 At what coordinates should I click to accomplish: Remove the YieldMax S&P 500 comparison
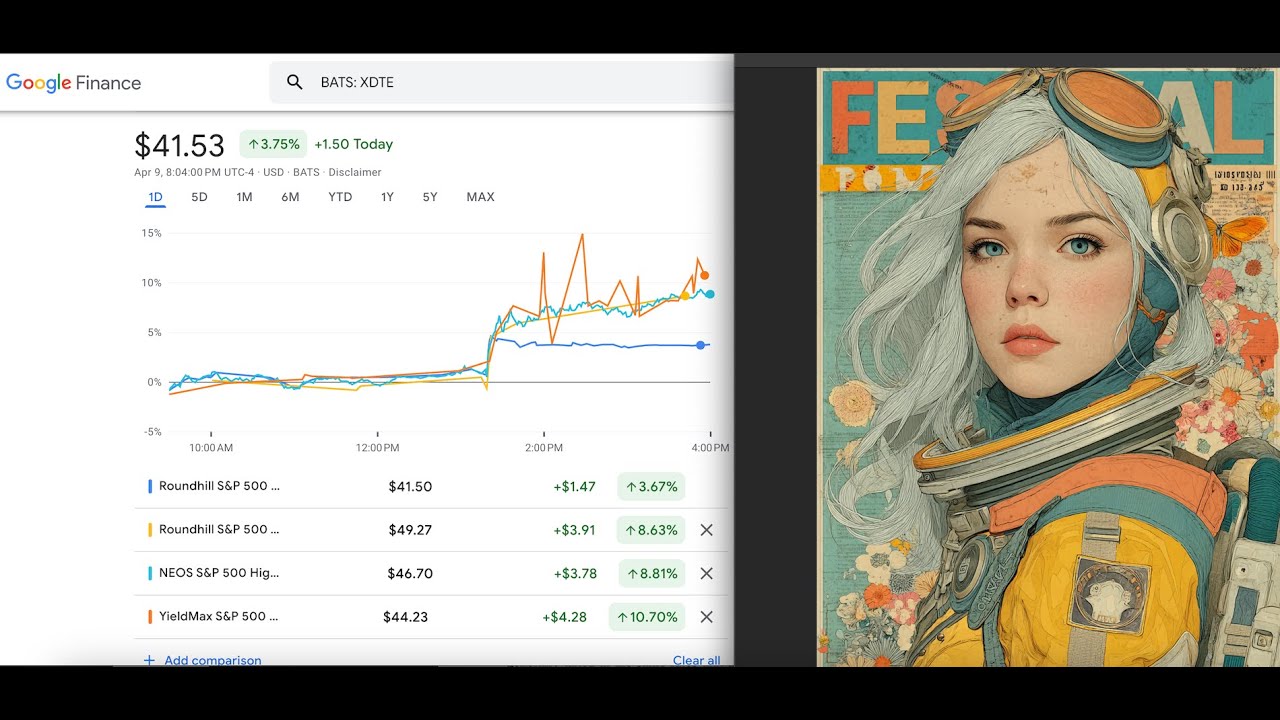(x=706, y=617)
